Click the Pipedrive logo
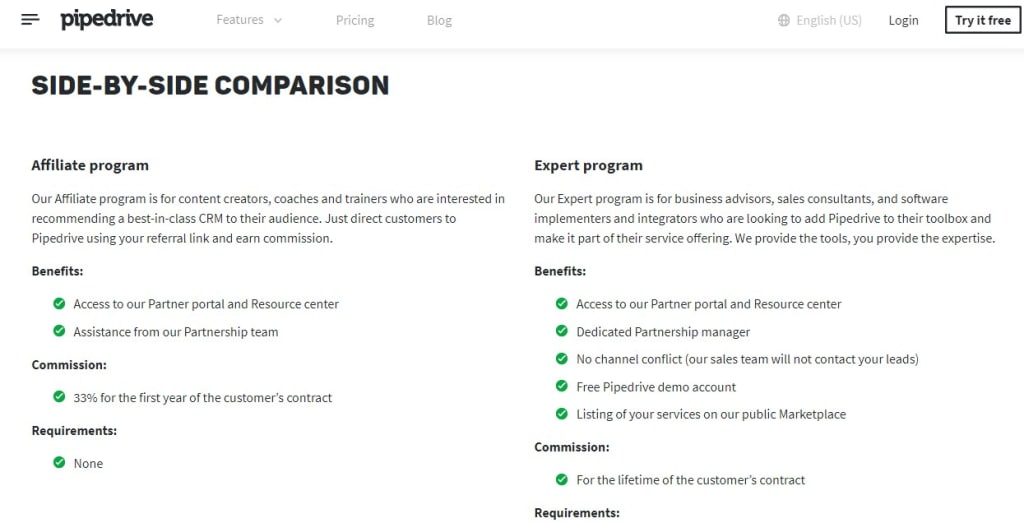This screenshot has width=1024, height=523. click(107, 20)
